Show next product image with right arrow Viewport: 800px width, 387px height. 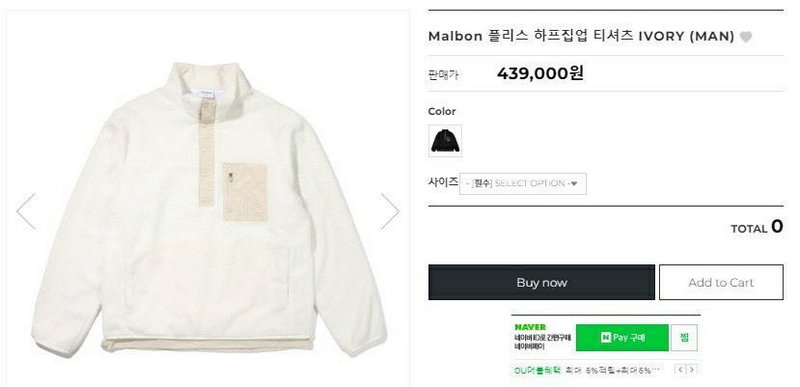390,211
